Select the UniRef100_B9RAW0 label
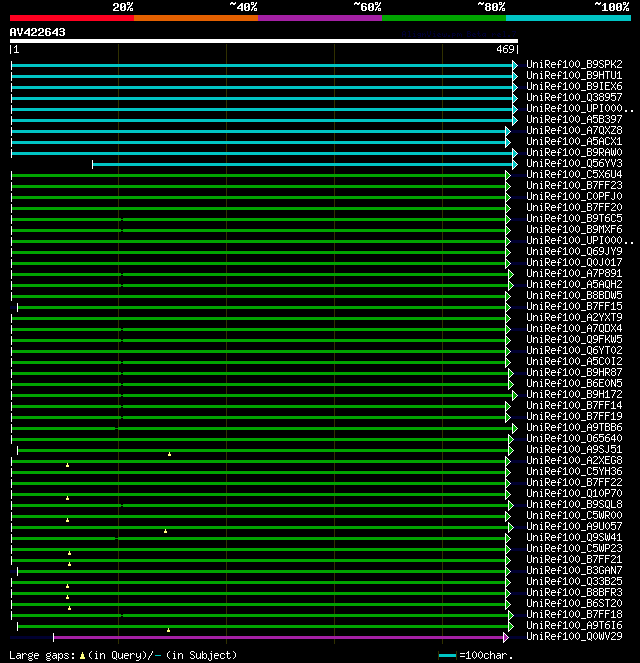 (574, 152)
